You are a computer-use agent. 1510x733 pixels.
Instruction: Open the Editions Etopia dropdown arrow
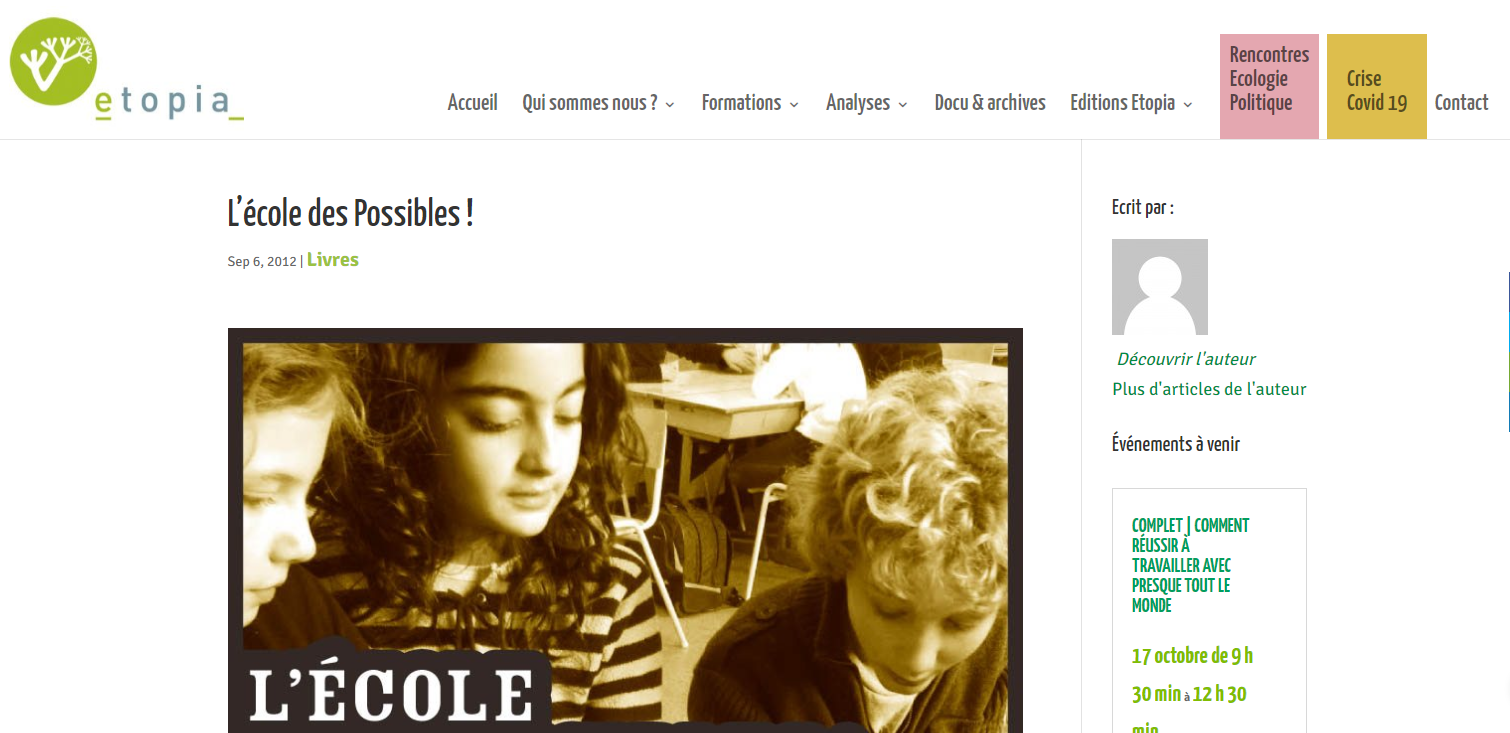click(1188, 104)
